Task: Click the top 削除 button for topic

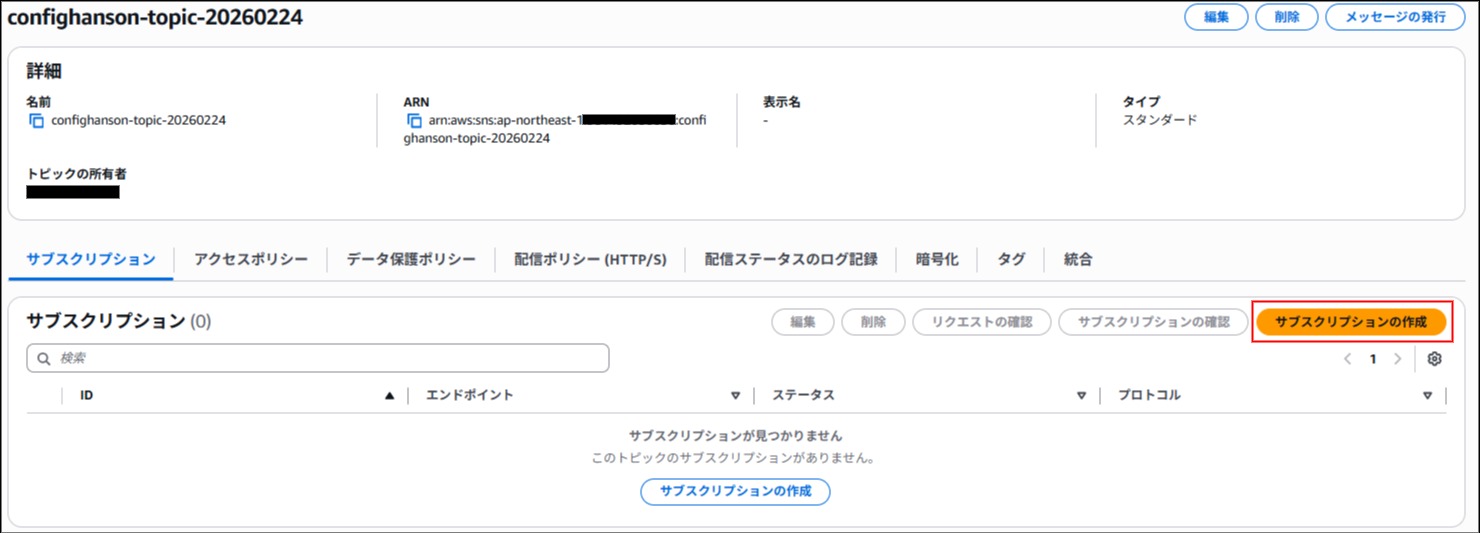Action: coord(1286,17)
